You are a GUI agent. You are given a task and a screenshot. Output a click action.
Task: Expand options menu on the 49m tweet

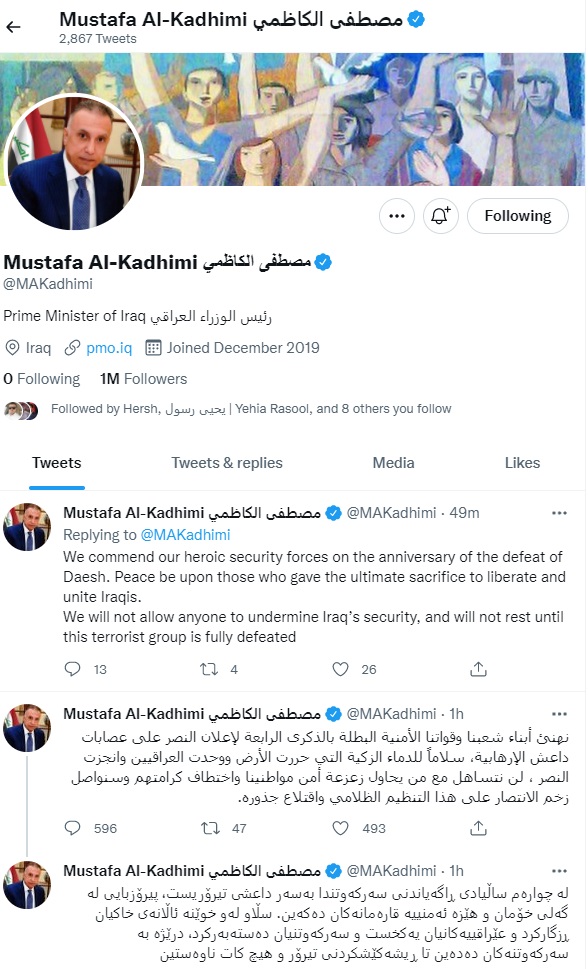point(559,513)
